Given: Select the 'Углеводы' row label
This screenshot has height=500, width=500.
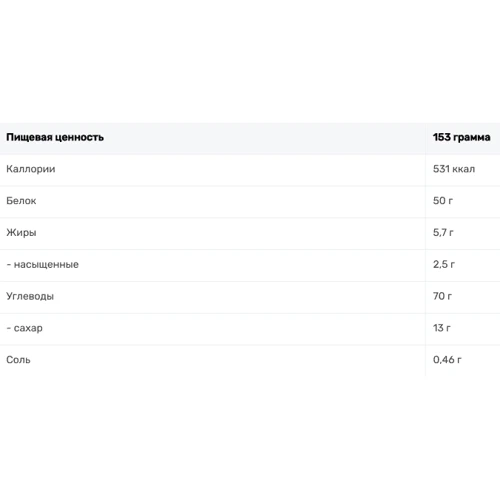Looking at the screenshot, I should (30, 296).
